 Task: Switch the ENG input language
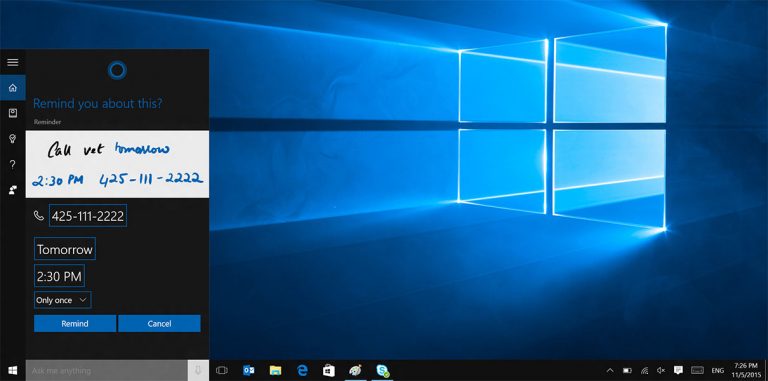pos(717,371)
